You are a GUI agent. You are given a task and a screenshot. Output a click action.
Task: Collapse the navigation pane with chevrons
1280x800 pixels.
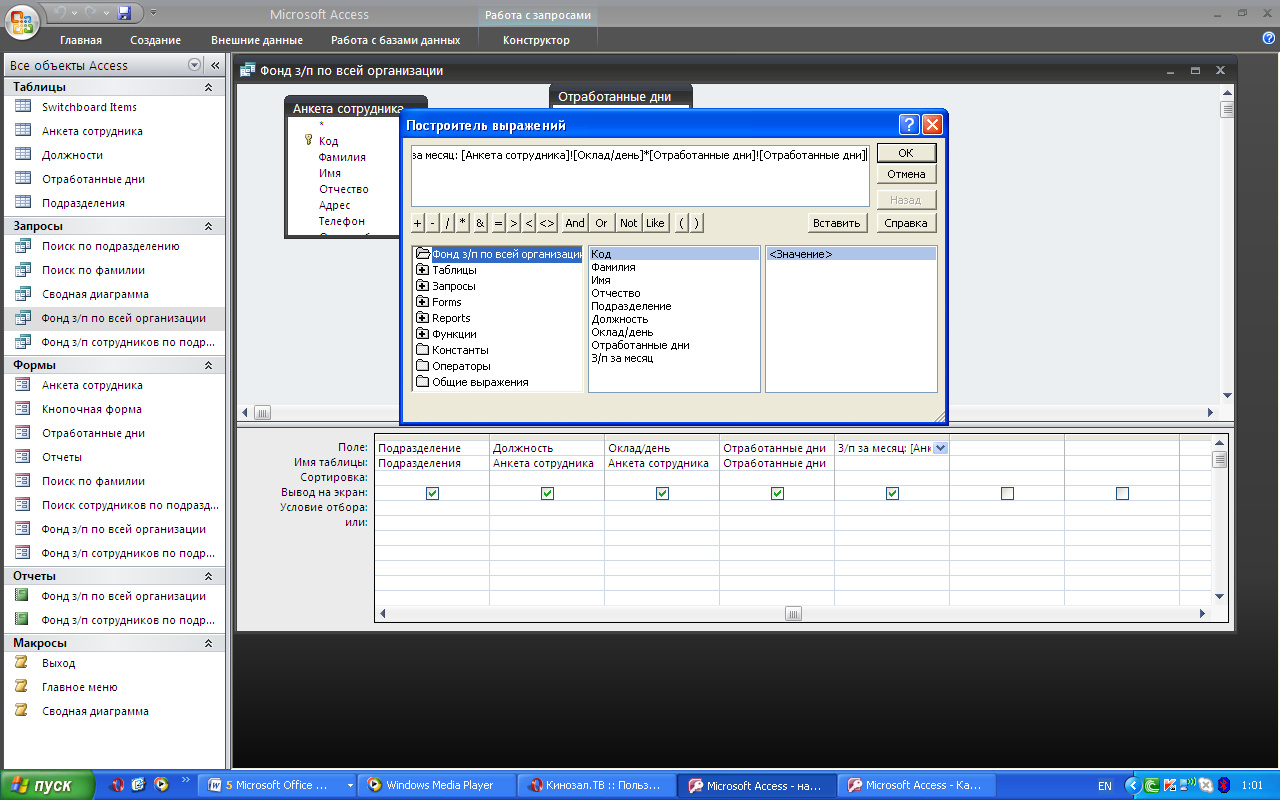click(x=215, y=65)
